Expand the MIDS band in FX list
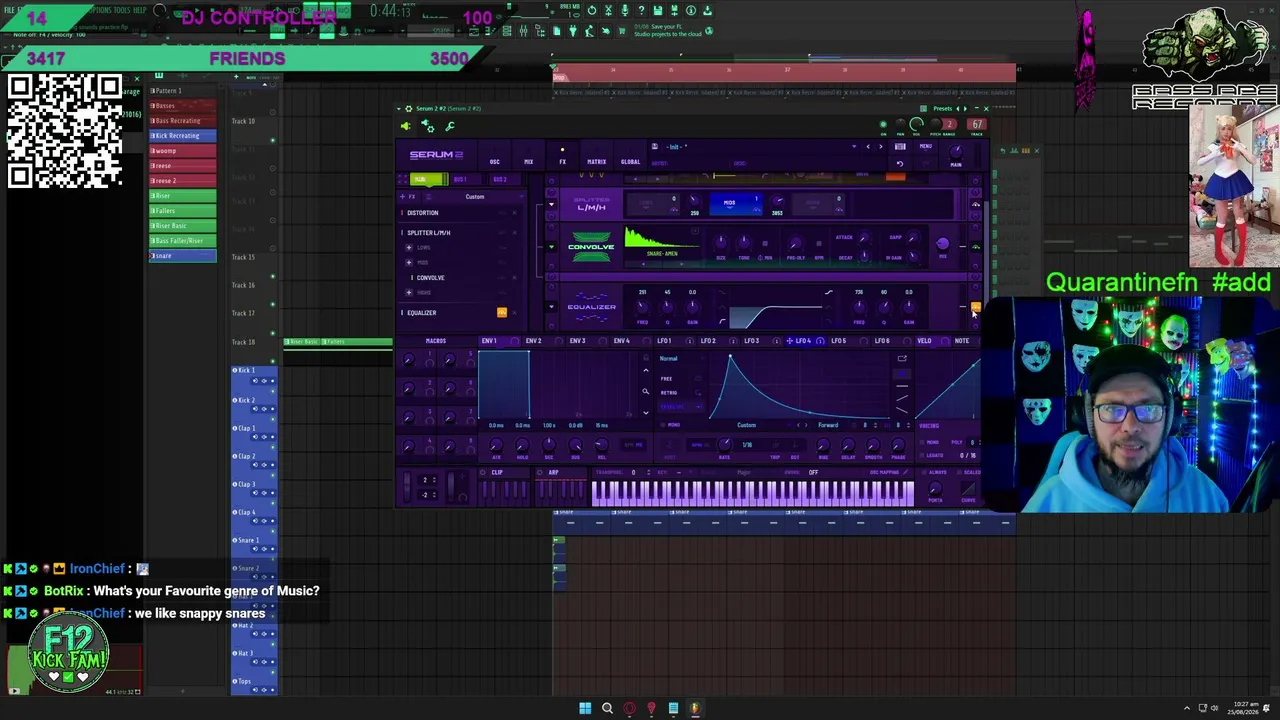 point(409,262)
